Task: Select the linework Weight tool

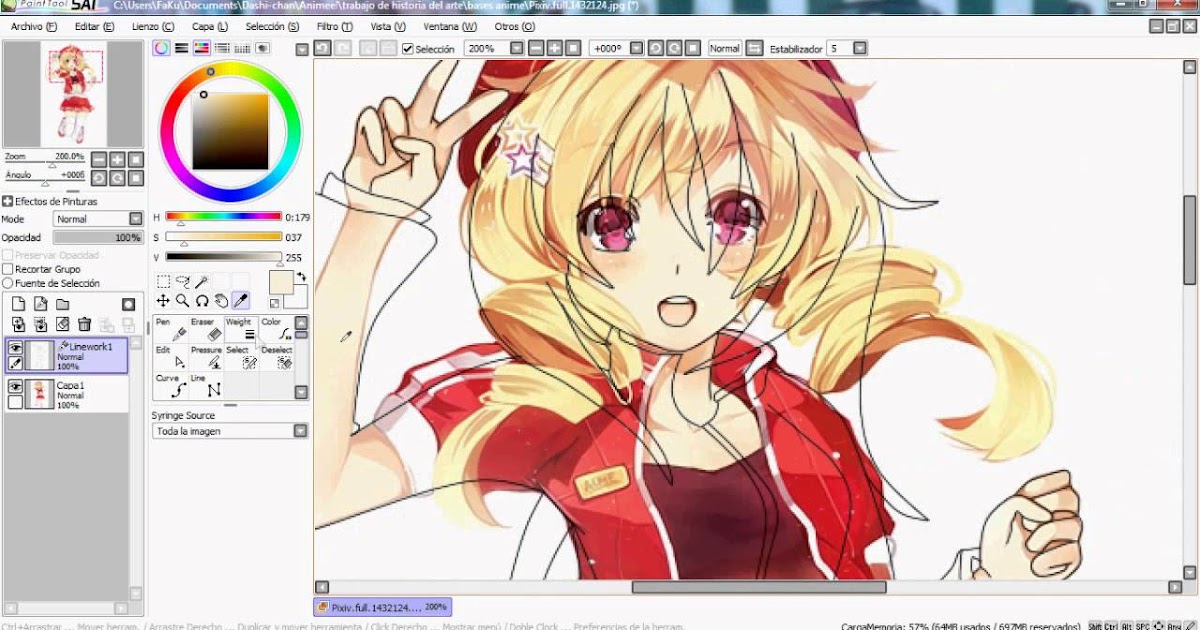Action: (241, 329)
